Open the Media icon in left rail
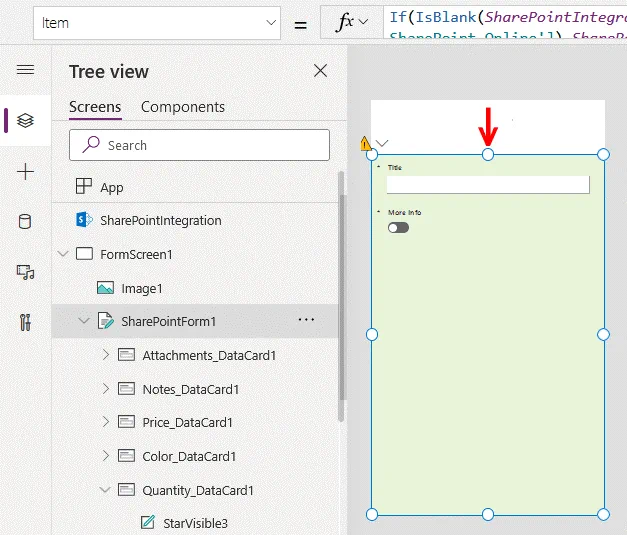The image size is (627, 535). 25,272
